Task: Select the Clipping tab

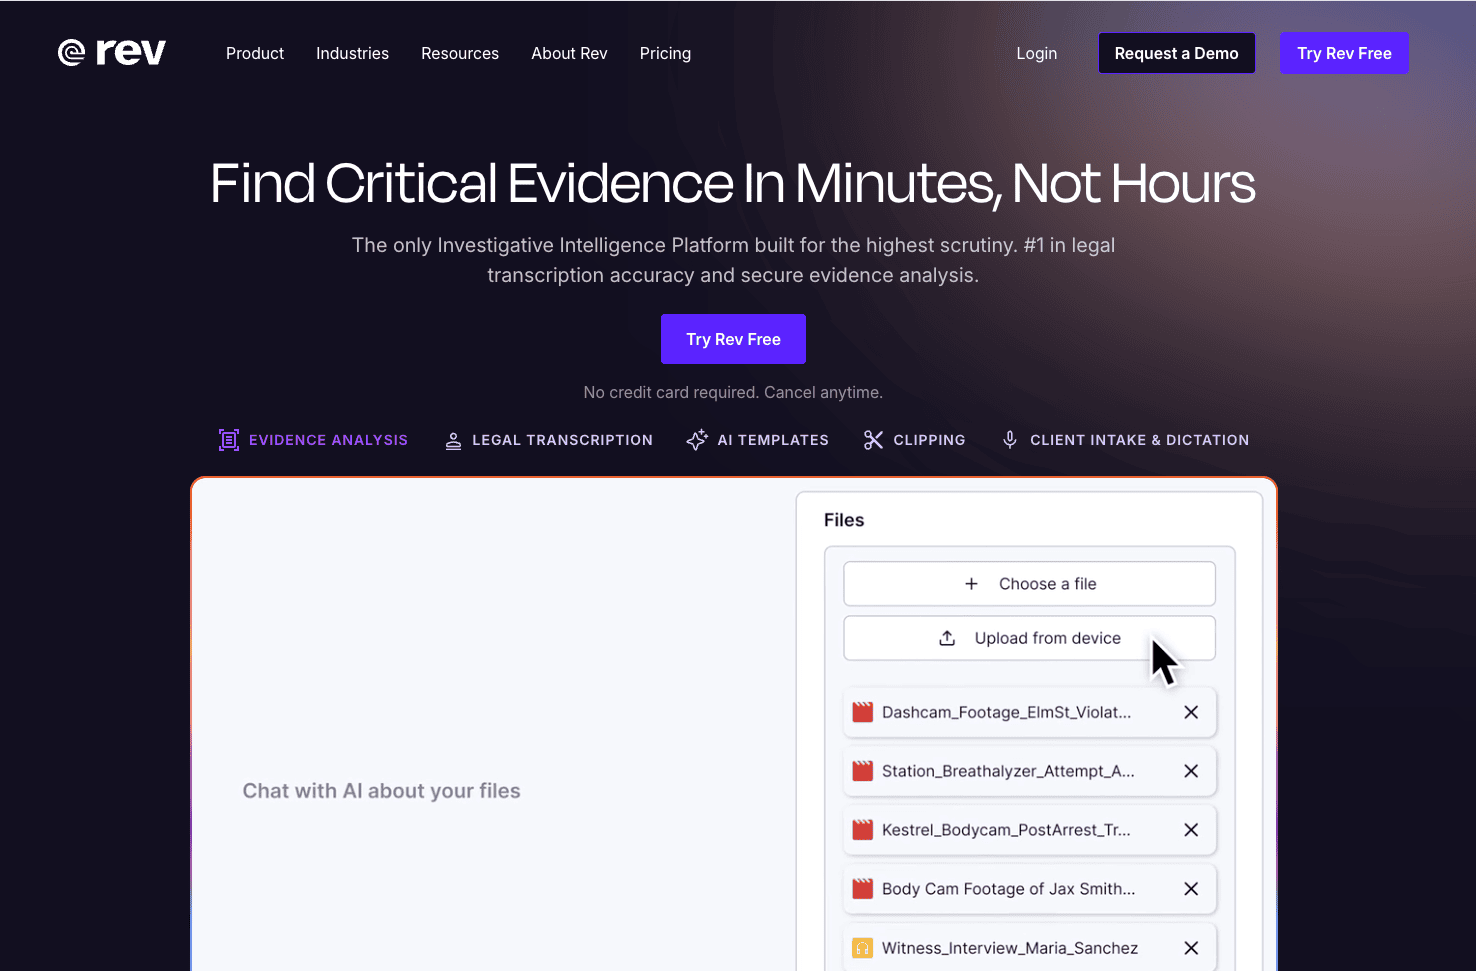Action: tap(914, 440)
